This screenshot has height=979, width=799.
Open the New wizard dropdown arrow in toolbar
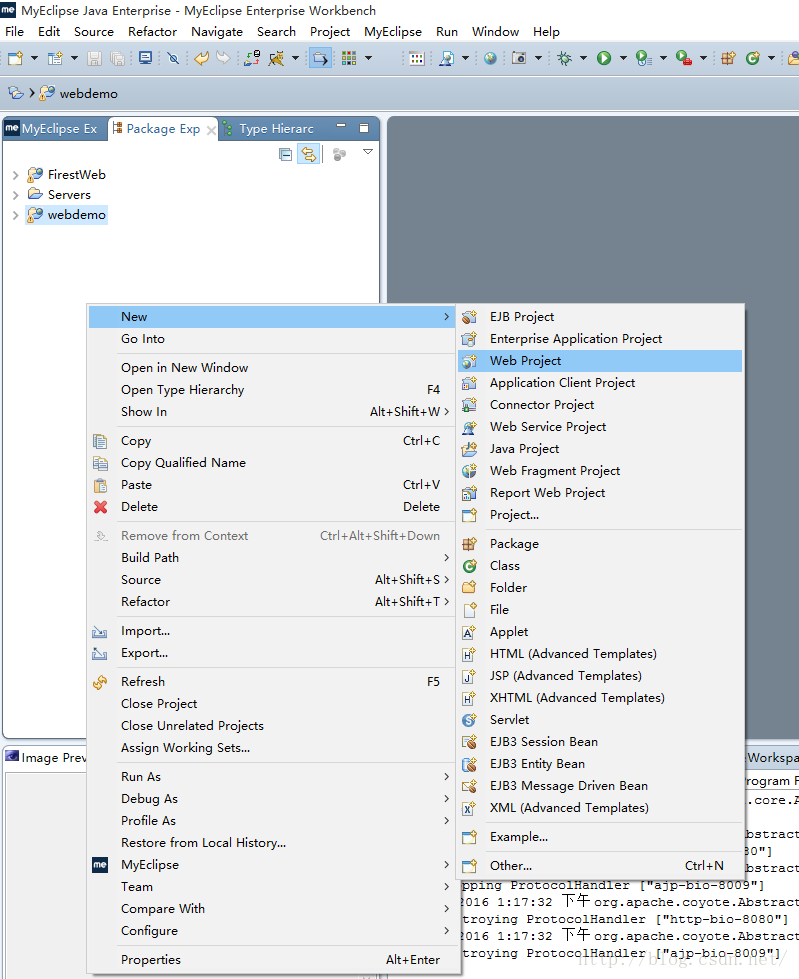(34, 58)
